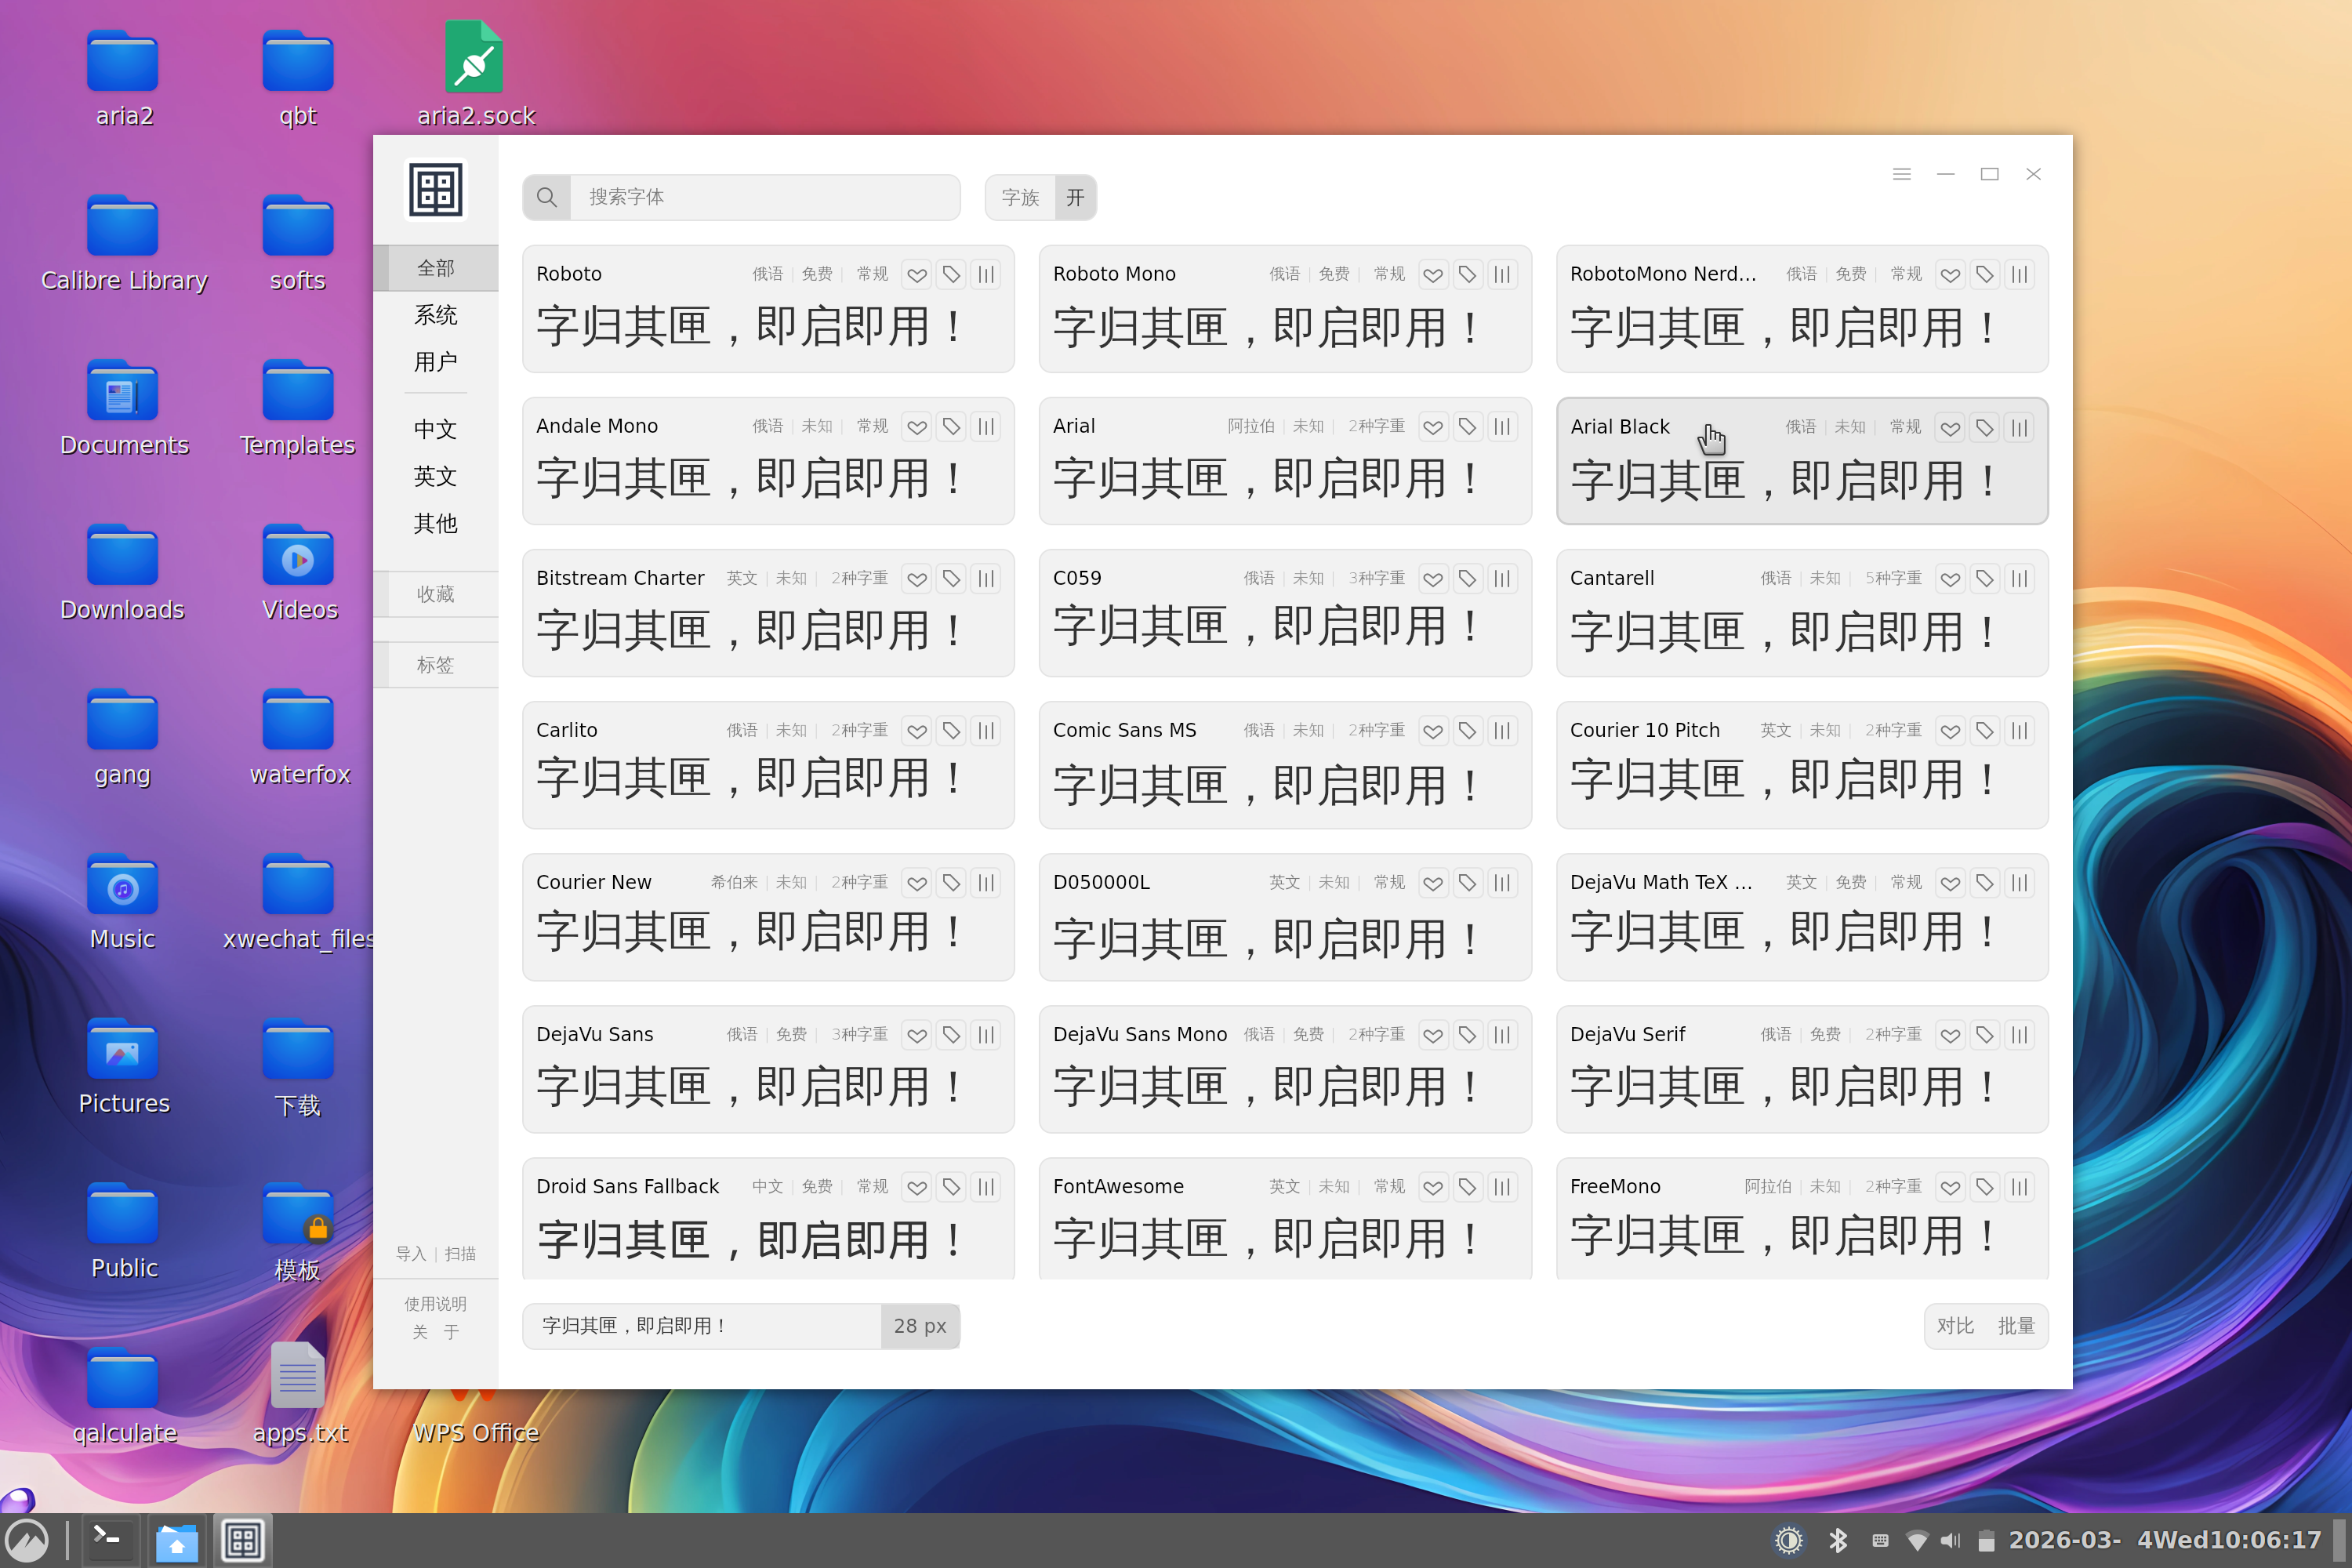Click the font manager logo above the sidebar
This screenshot has height=1568, width=2352.
[x=435, y=189]
